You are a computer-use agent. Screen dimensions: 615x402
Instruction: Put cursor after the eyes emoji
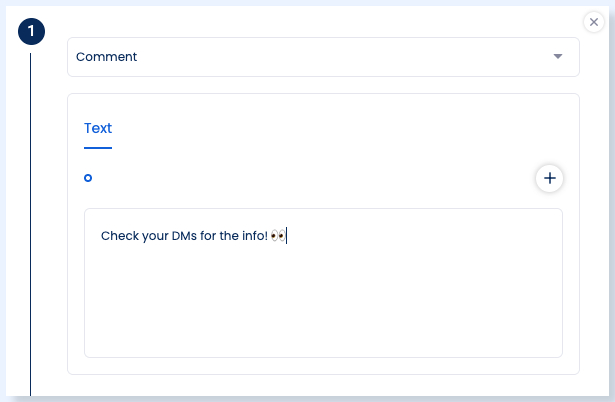[x=286, y=236]
